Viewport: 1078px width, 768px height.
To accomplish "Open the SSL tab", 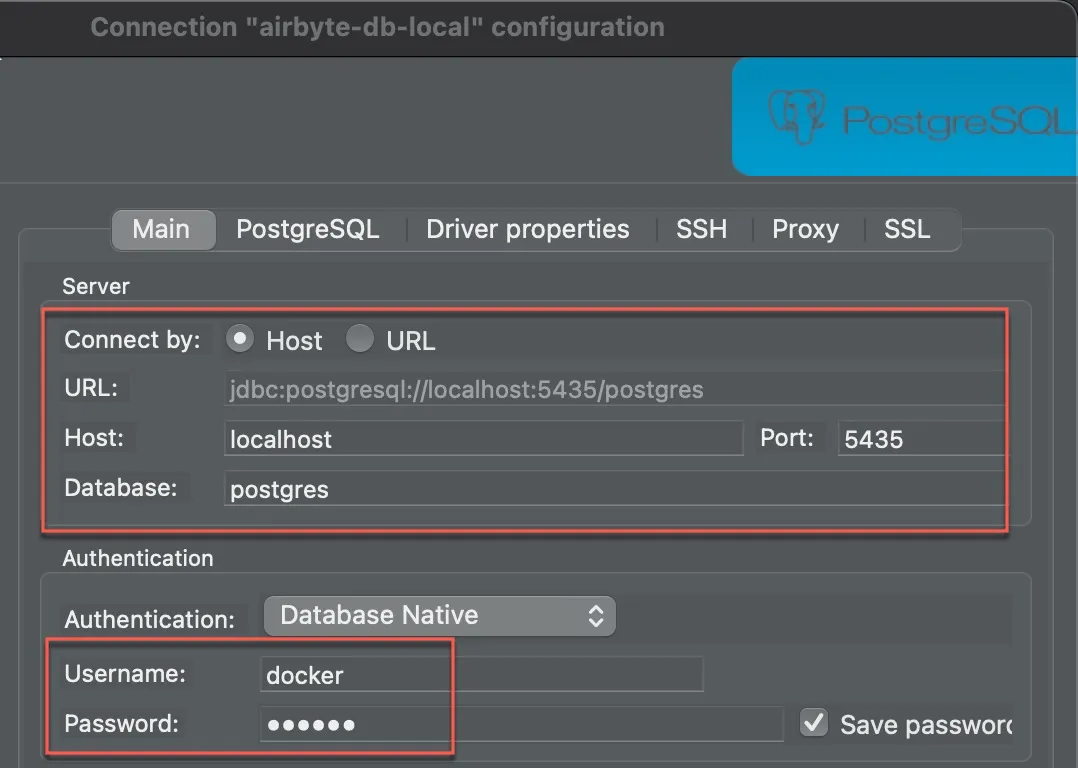I will (907, 230).
